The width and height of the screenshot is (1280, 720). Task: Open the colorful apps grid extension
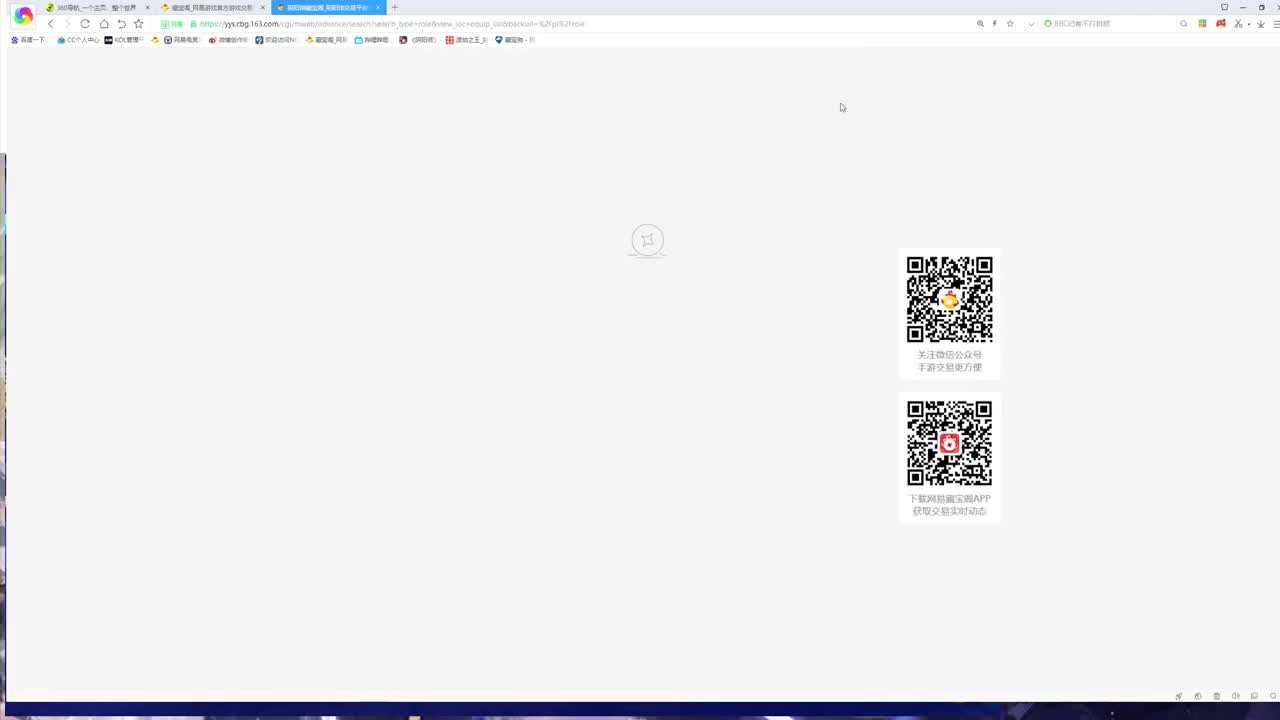coord(1203,24)
